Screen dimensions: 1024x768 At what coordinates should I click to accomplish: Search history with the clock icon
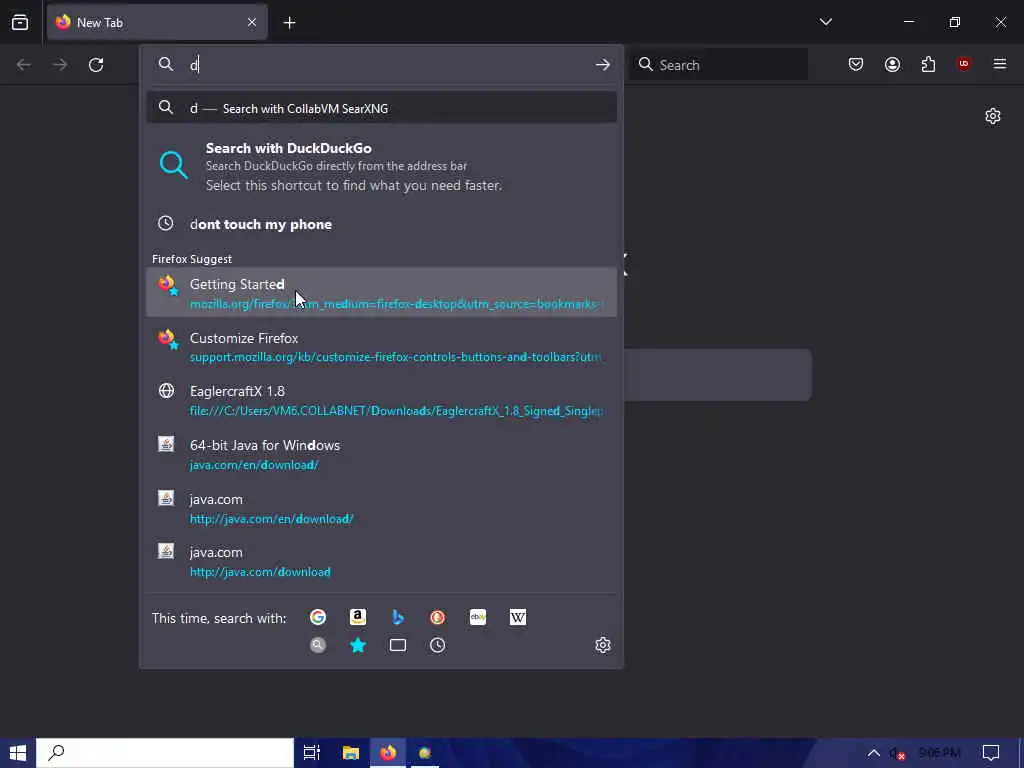(438, 645)
